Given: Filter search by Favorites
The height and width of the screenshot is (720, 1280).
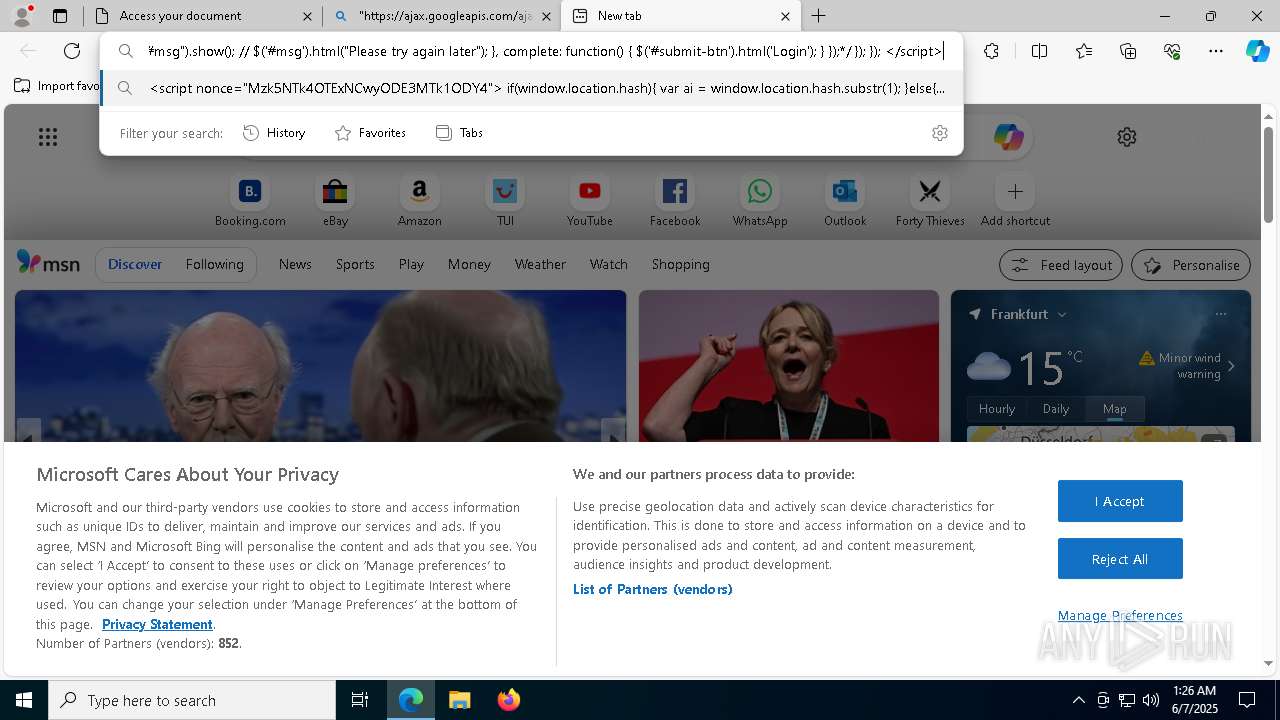Looking at the screenshot, I should (x=371, y=133).
